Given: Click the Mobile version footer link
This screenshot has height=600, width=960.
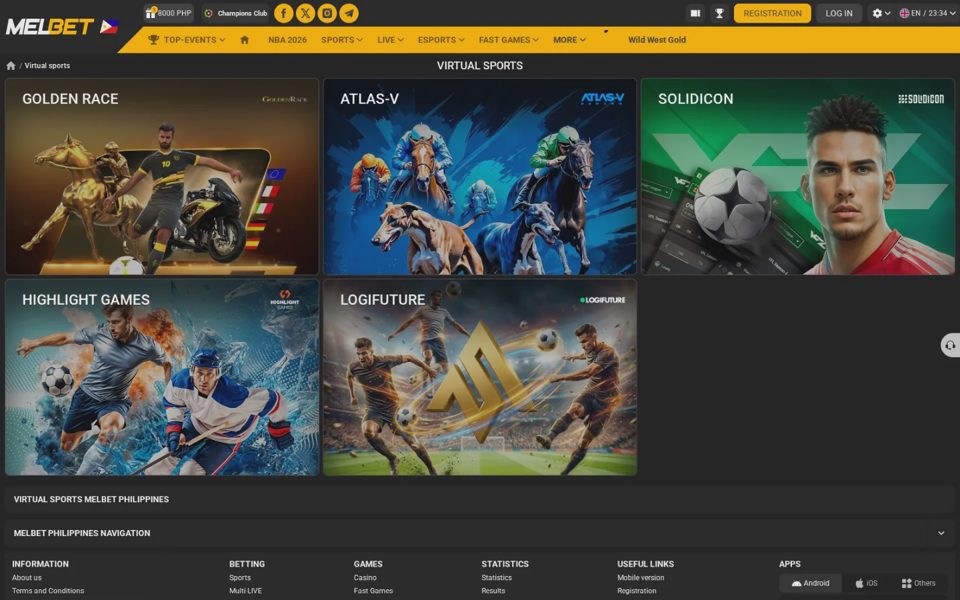Looking at the screenshot, I should (640, 577).
